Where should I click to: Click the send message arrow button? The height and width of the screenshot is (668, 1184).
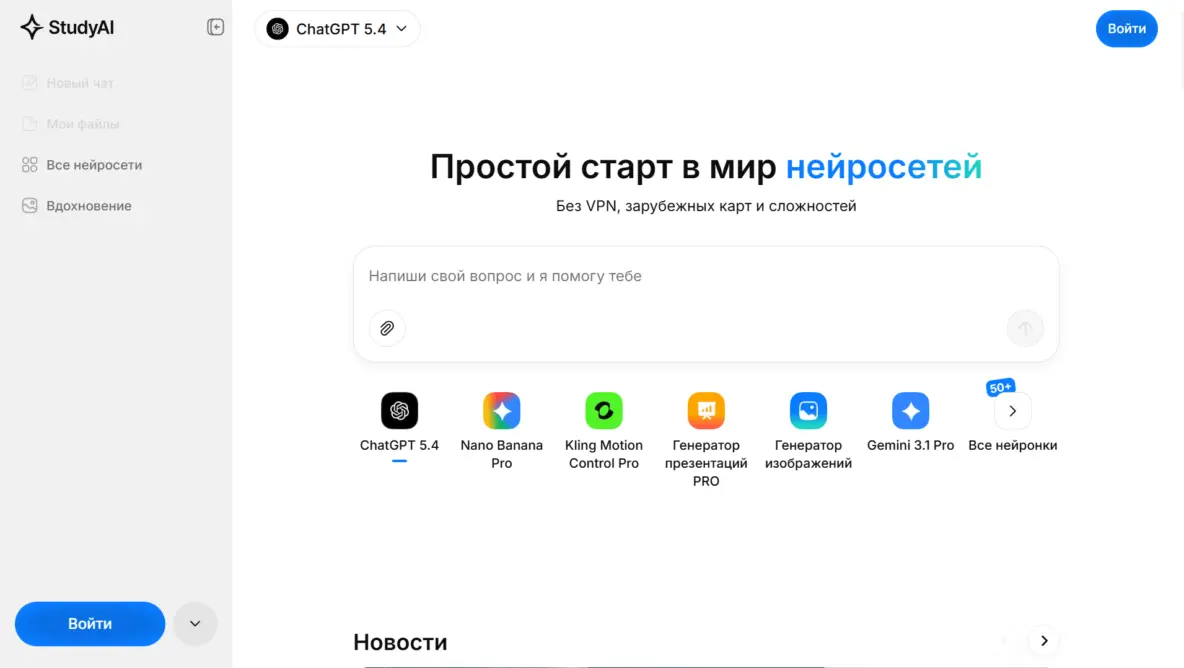tap(1025, 328)
